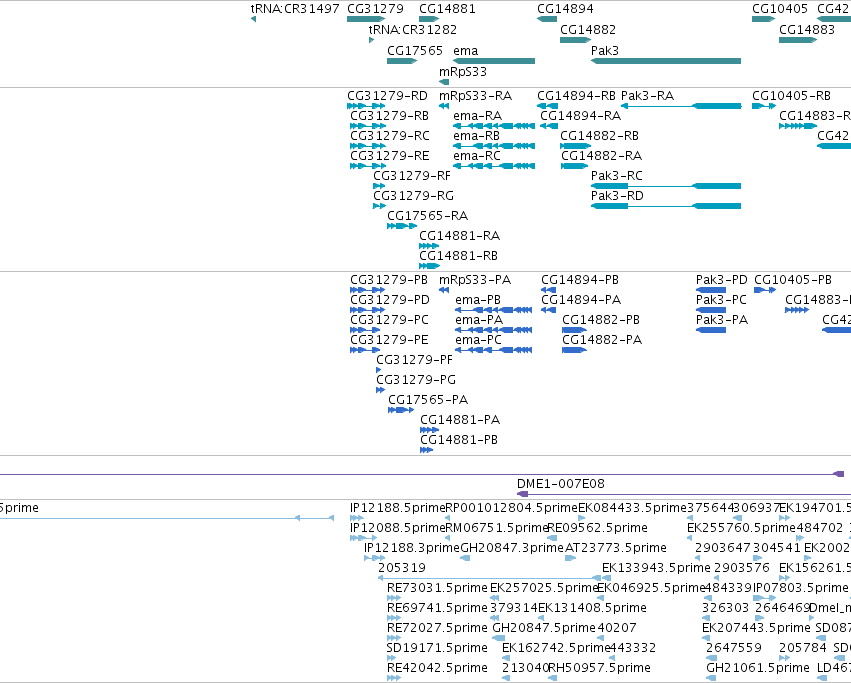This screenshot has width=851, height=683.
Task: Select transcript CG14881-RB
Action: click(429, 266)
